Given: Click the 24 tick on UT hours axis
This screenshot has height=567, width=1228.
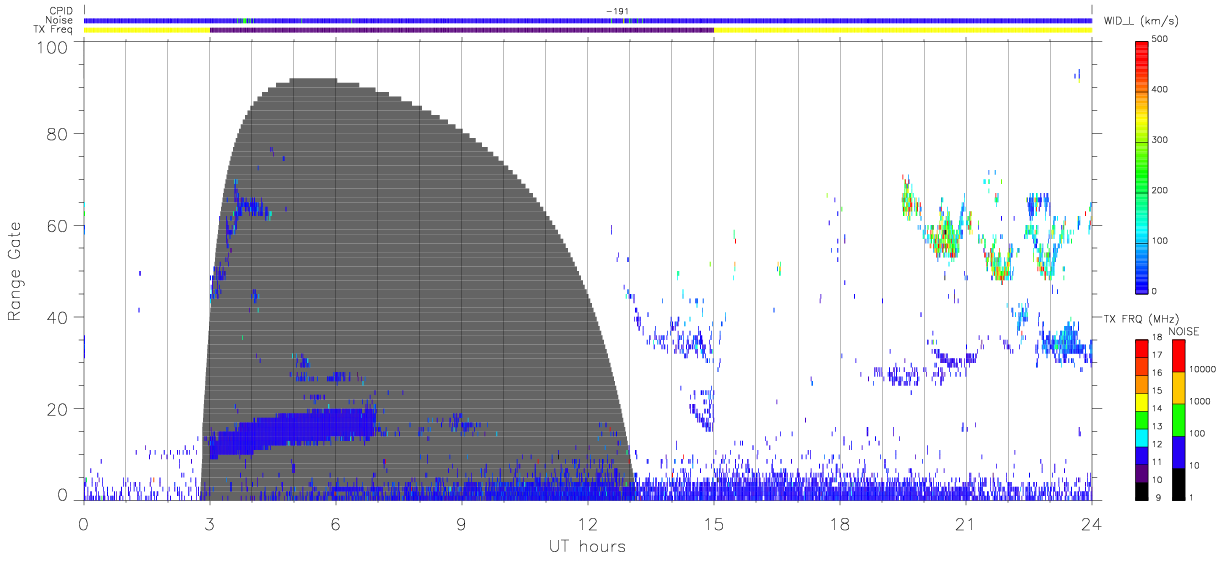Looking at the screenshot, I should coord(1091,524).
